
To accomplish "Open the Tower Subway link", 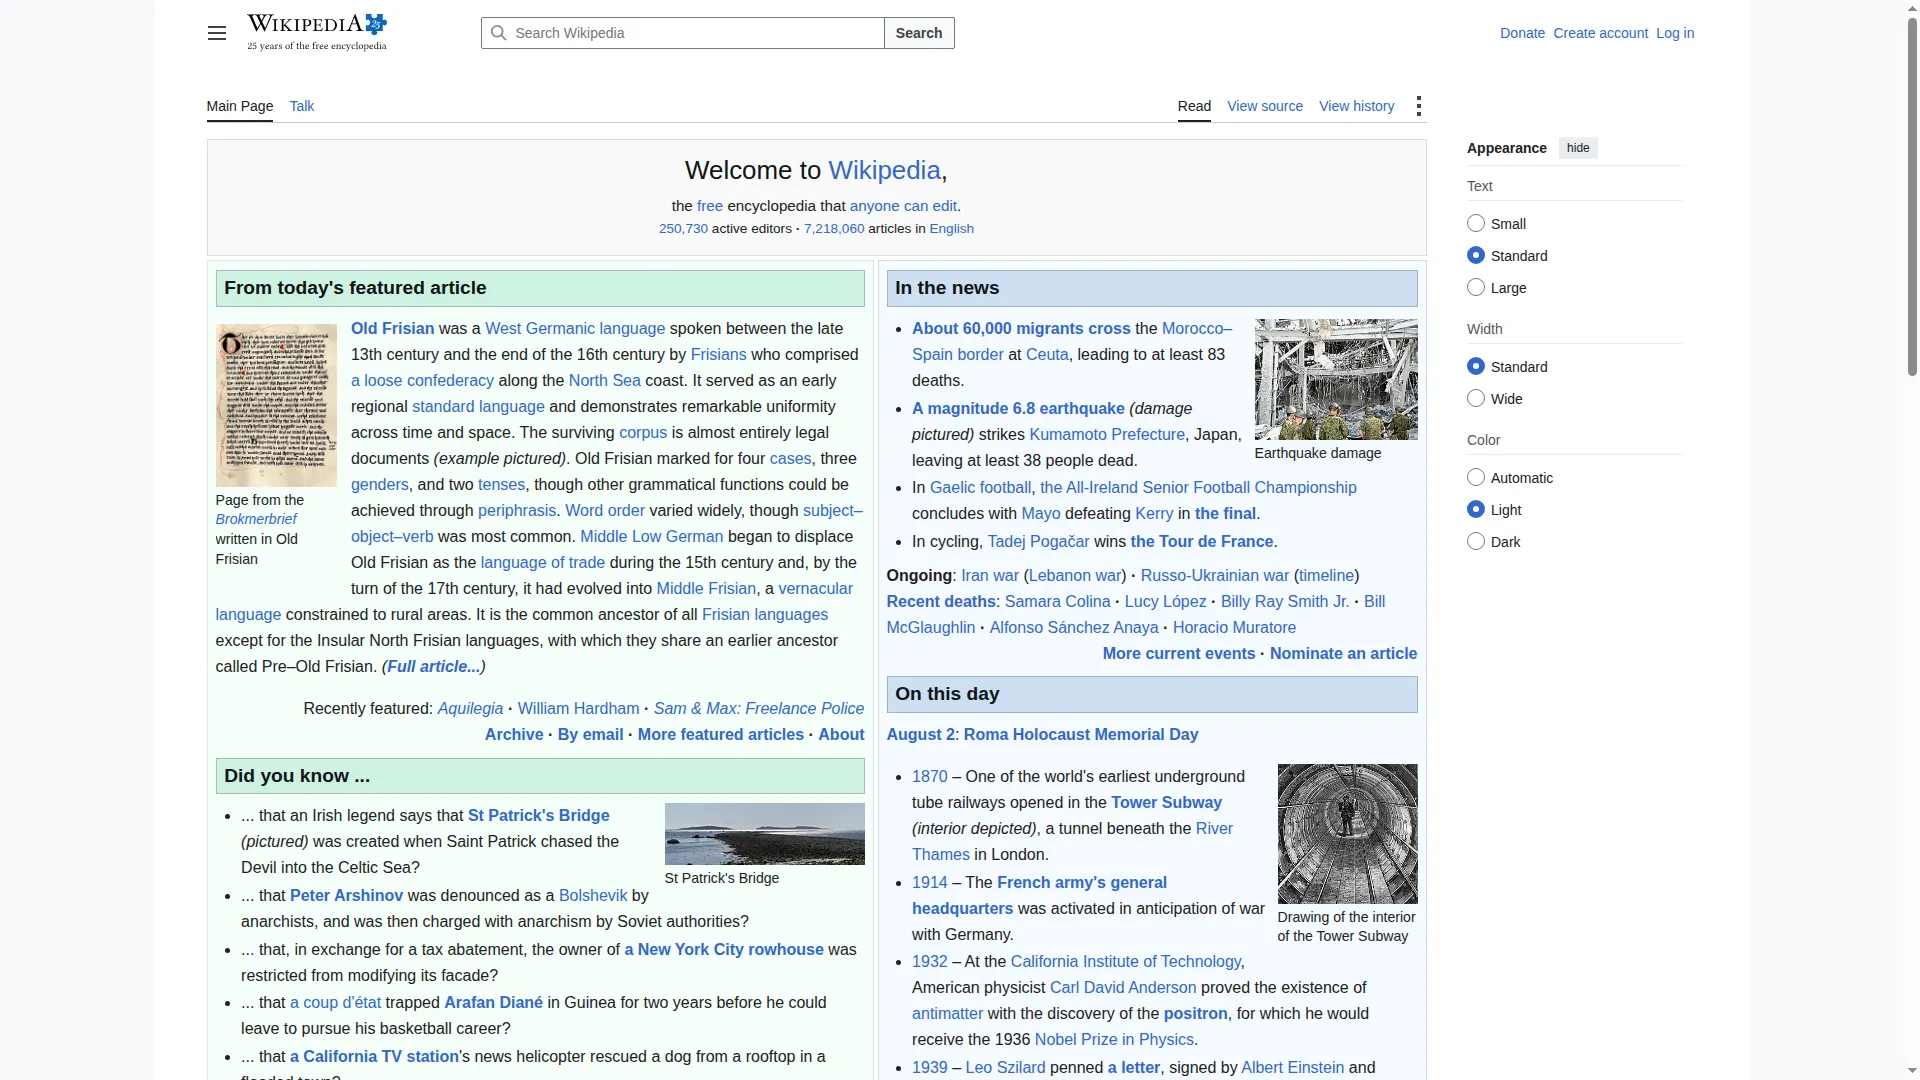I will coord(1166,802).
